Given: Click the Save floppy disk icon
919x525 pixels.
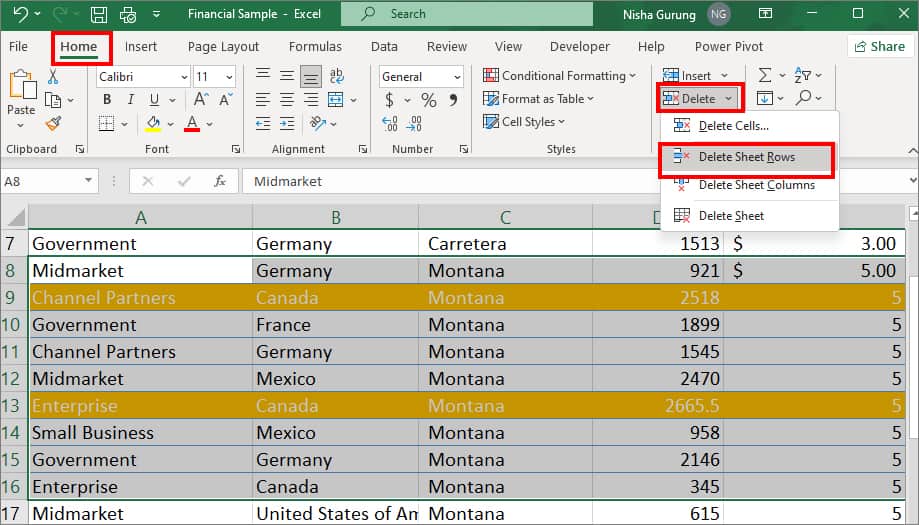Looking at the screenshot, I should (98, 14).
